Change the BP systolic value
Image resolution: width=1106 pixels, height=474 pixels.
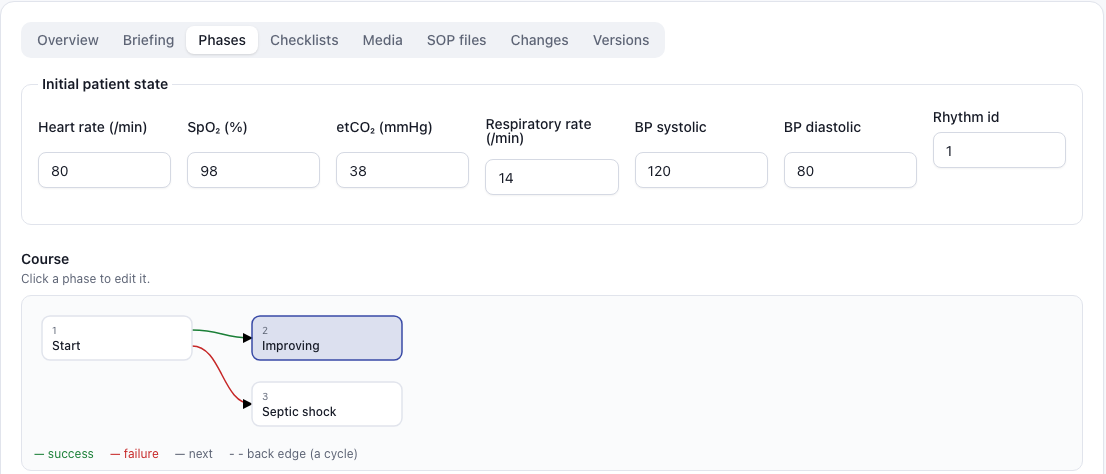pyautogui.click(x=701, y=170)
